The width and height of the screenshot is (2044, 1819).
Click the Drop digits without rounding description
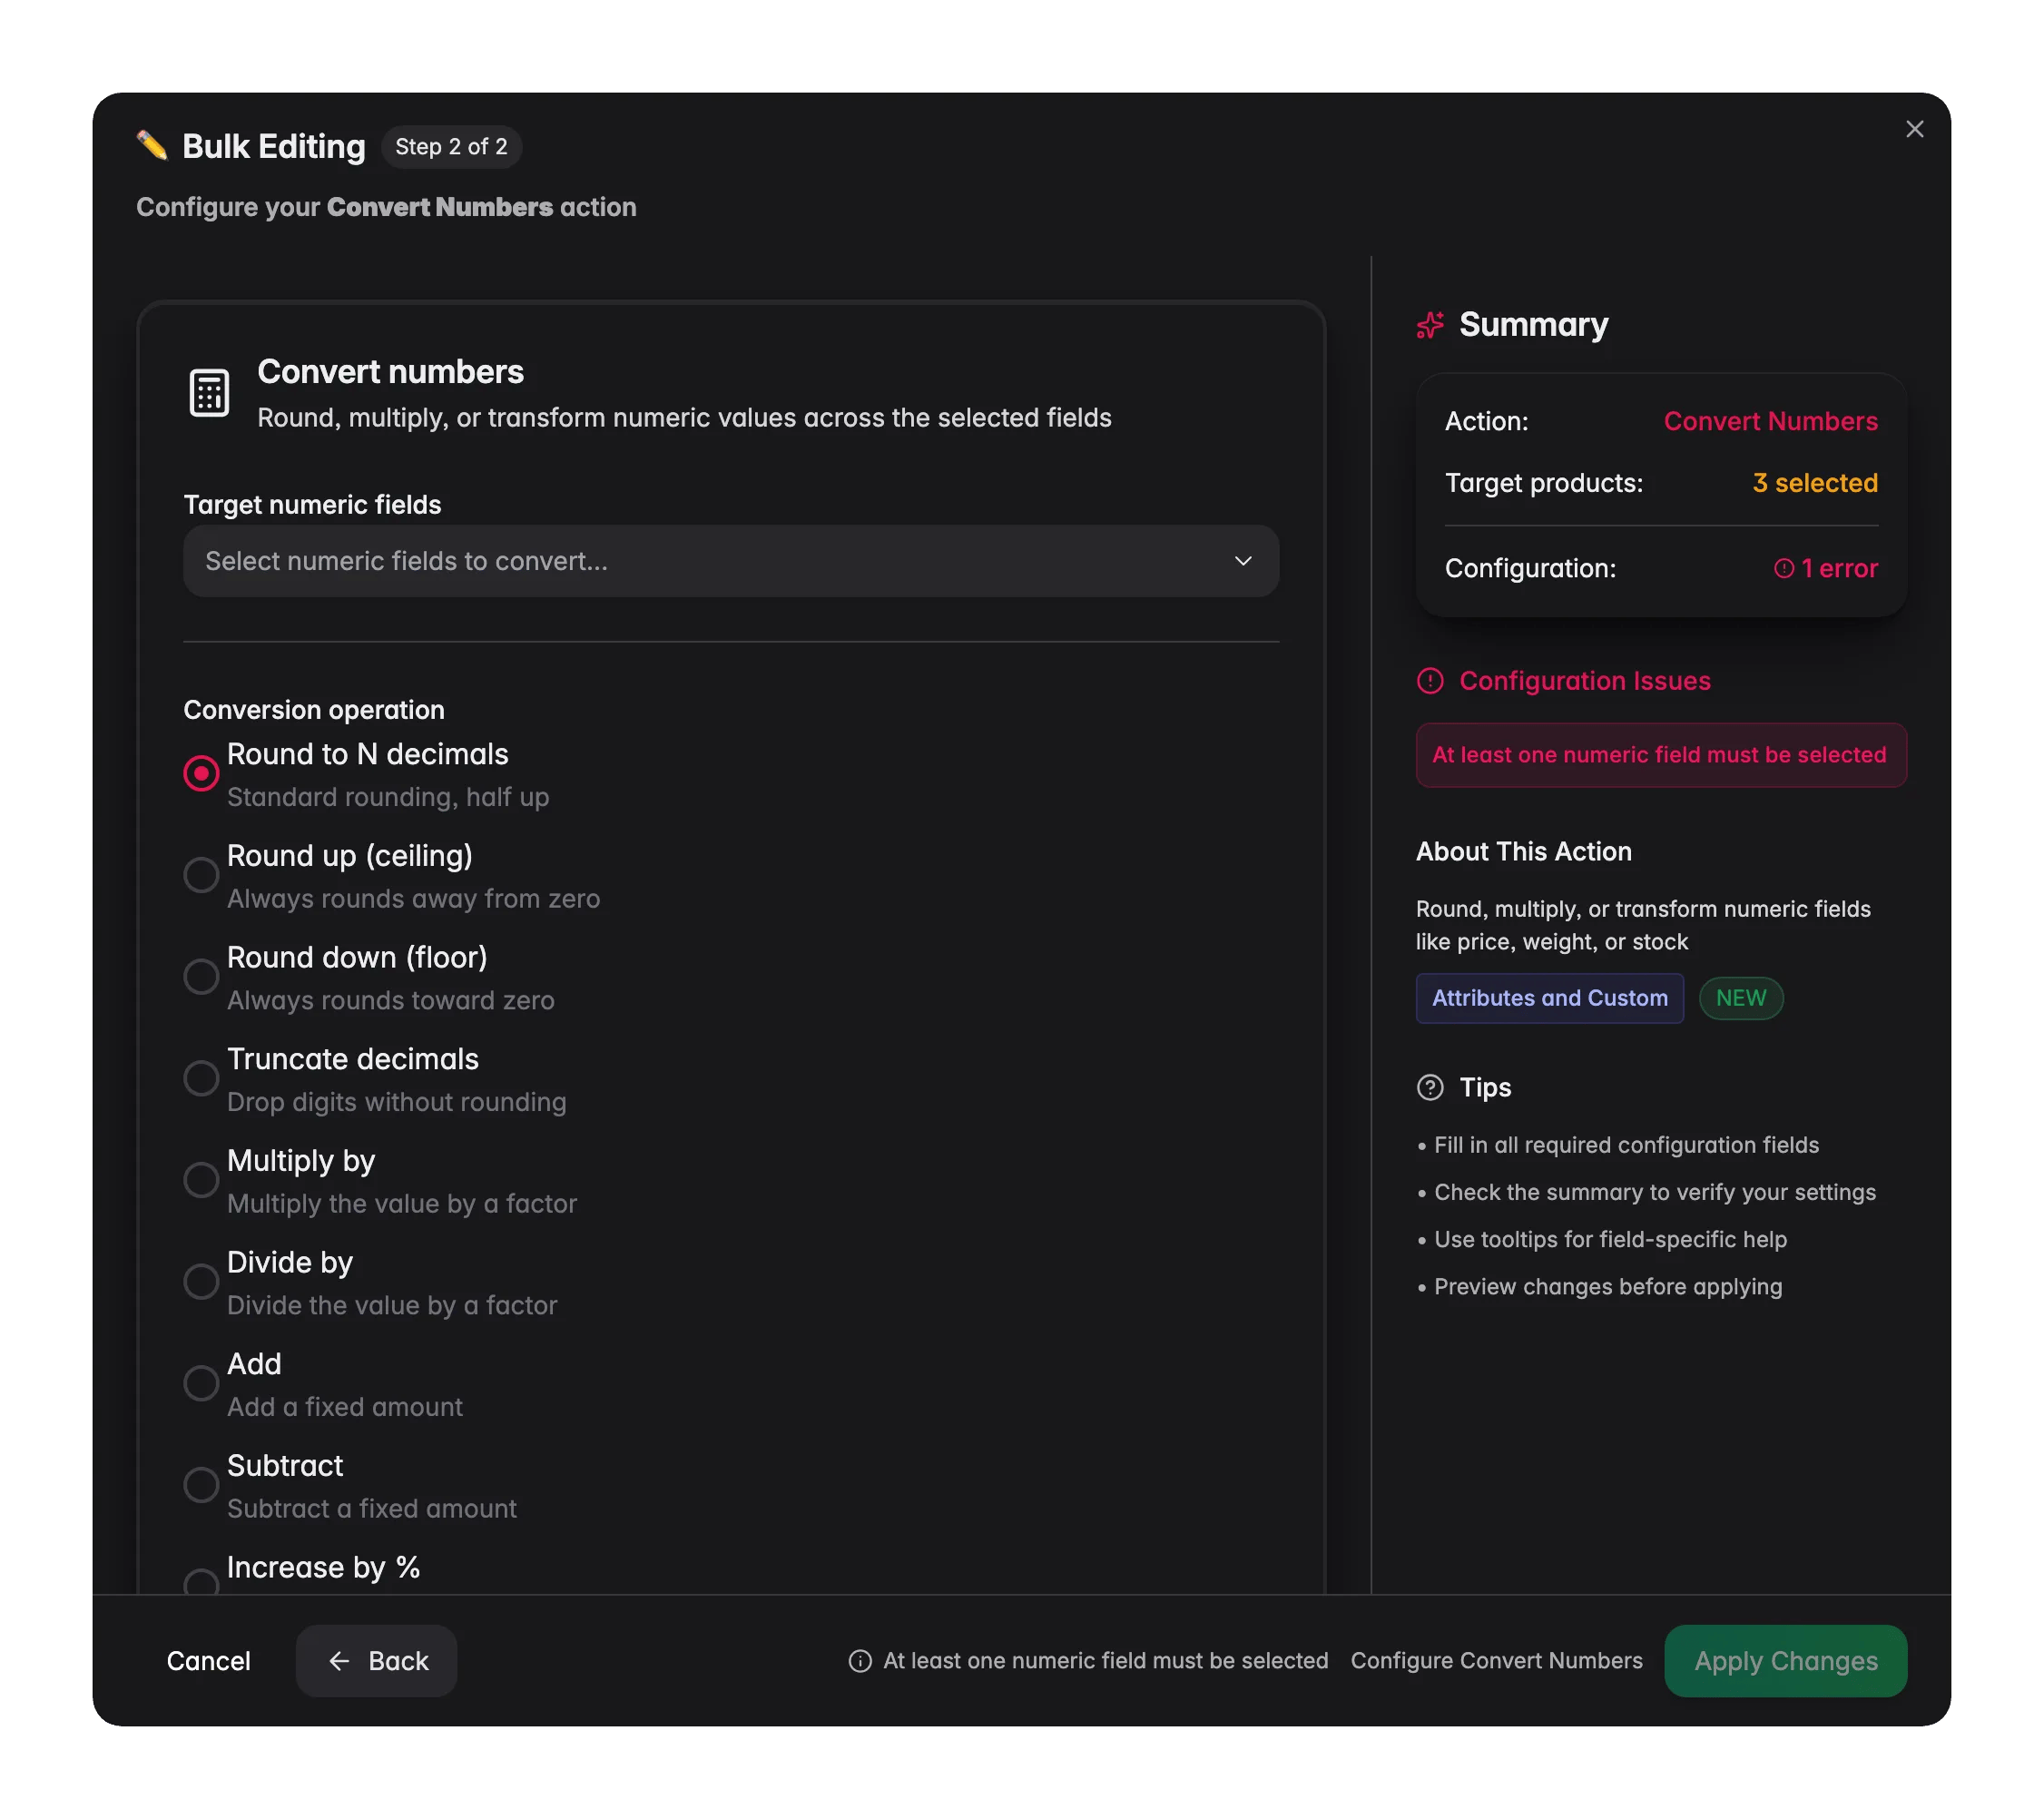pos(396,1103)
